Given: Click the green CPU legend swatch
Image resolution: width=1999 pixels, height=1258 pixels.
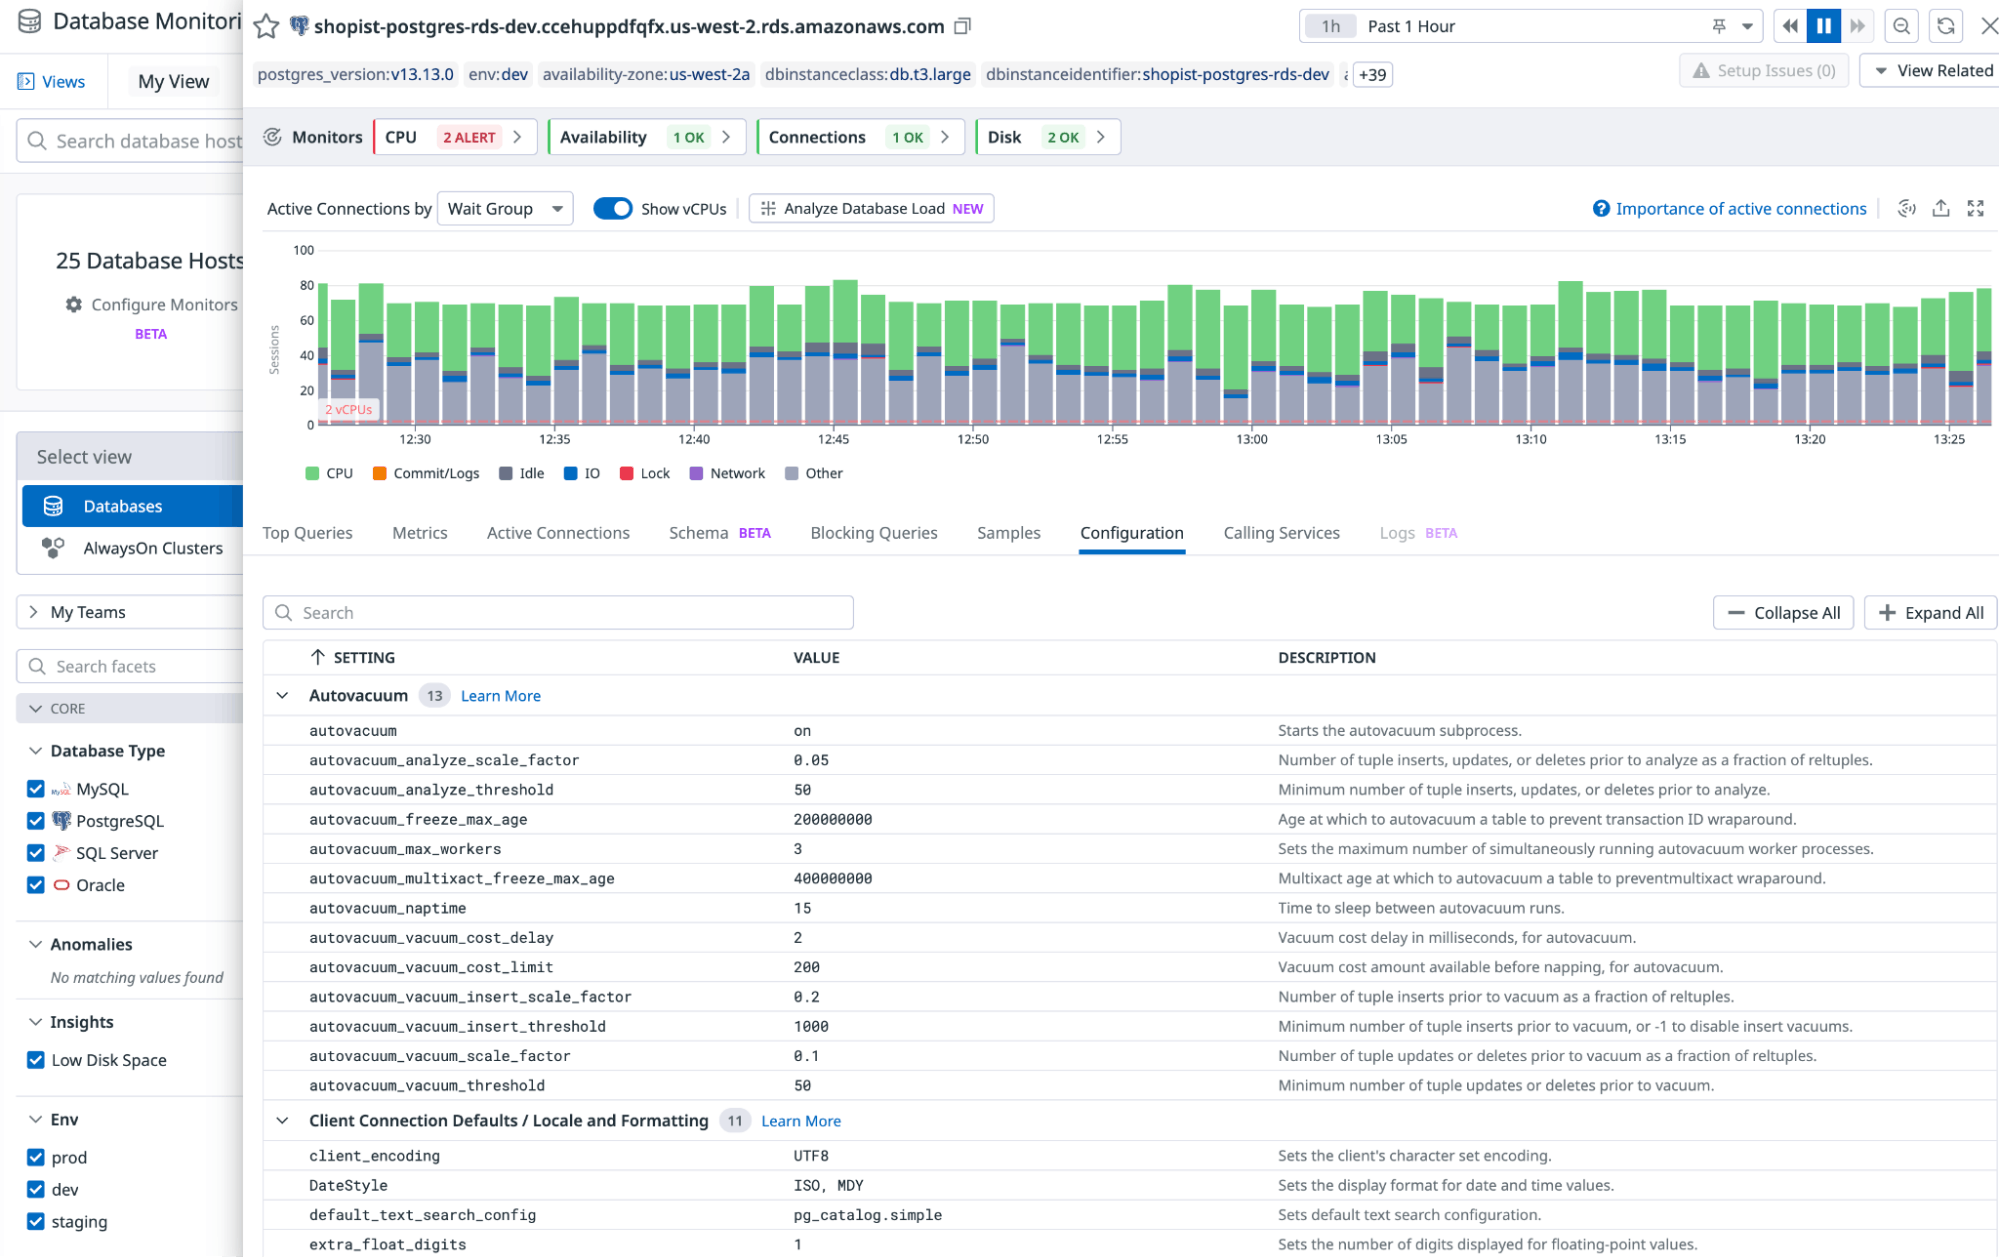Looking at the screenshot, I should 311,473.
